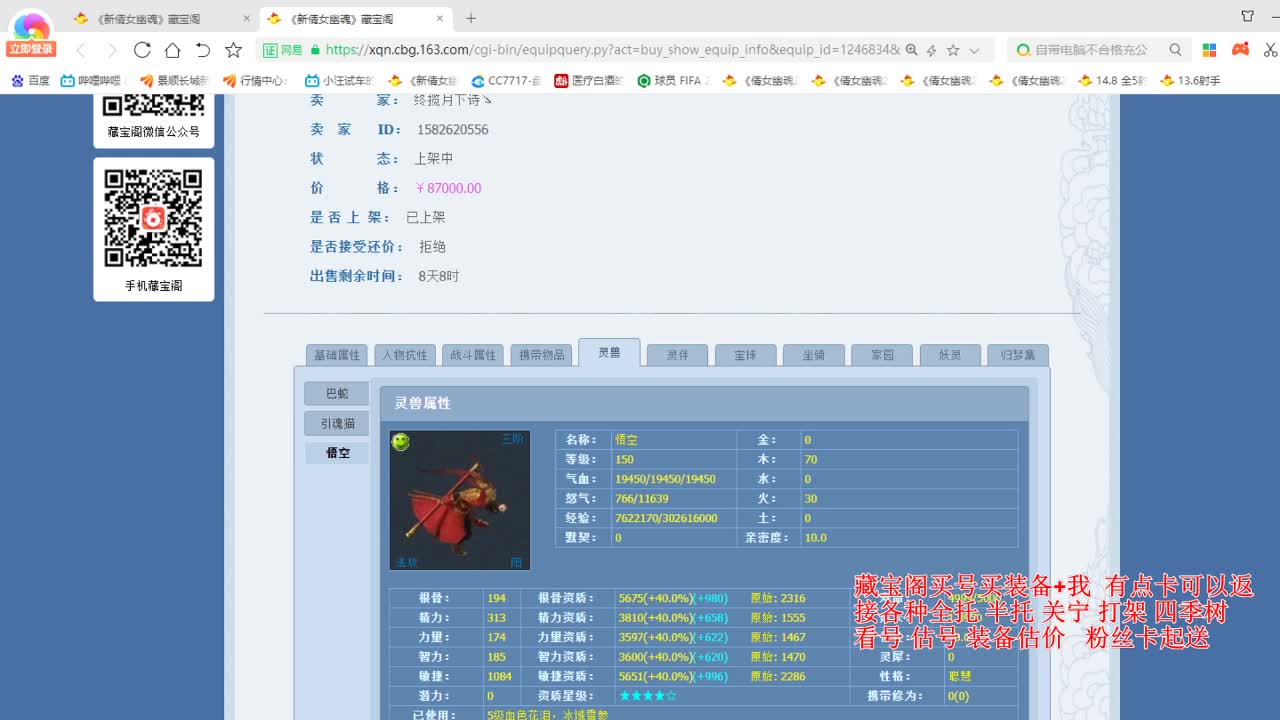Select the 引魂猫 pet button

pos(336,423)
